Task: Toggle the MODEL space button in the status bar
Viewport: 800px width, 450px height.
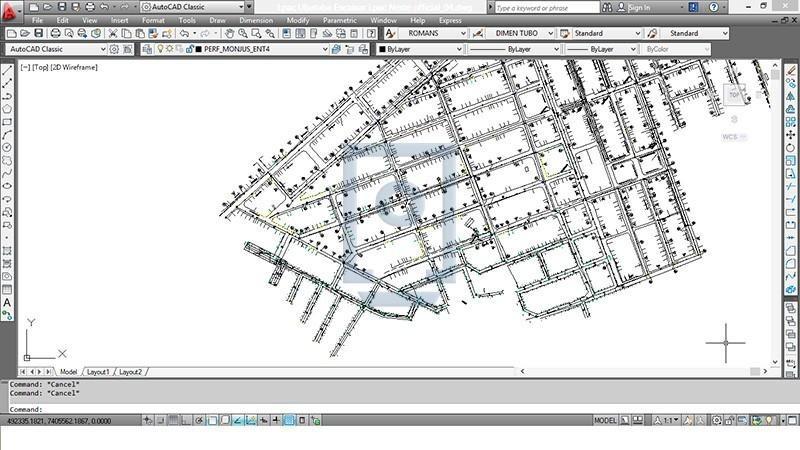Action: coord(606,421)
